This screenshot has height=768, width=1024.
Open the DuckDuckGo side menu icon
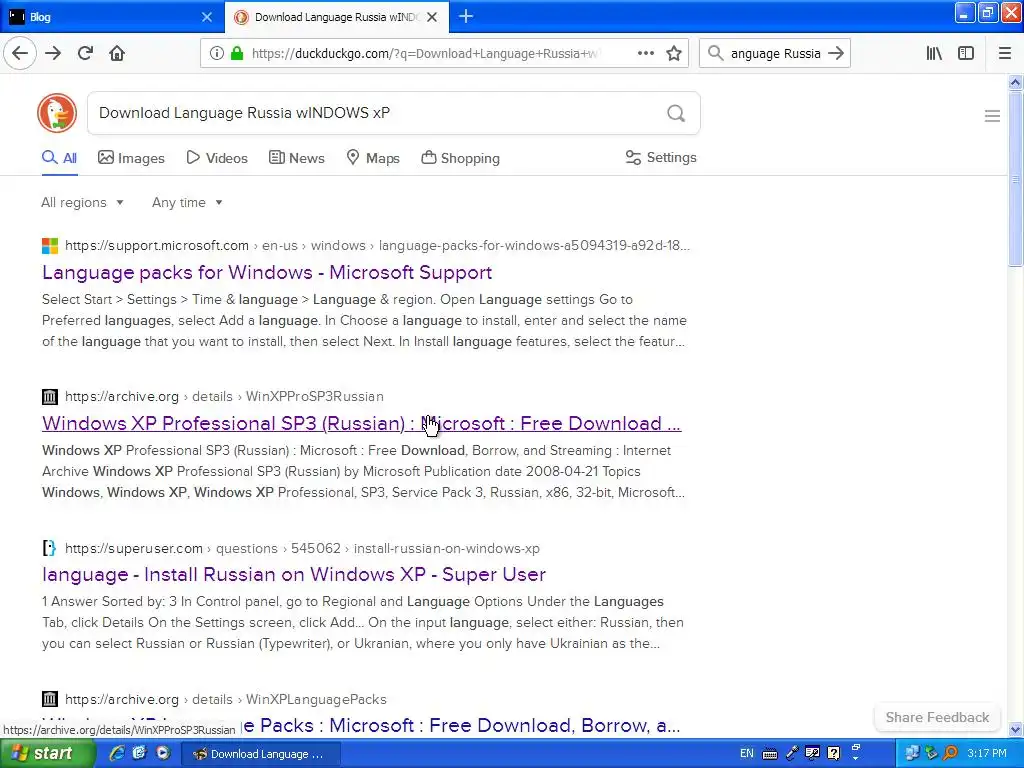[992, 116]
